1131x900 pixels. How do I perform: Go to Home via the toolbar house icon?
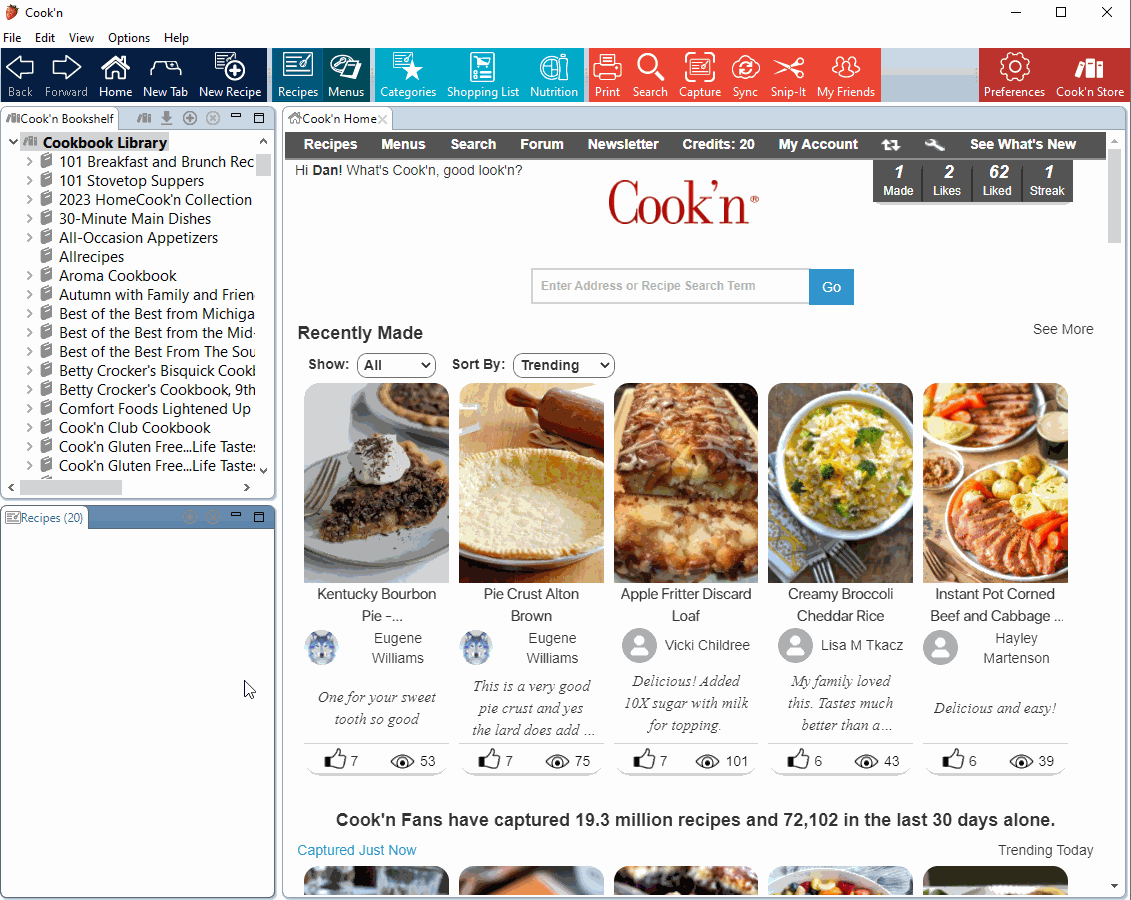[115, 75]
